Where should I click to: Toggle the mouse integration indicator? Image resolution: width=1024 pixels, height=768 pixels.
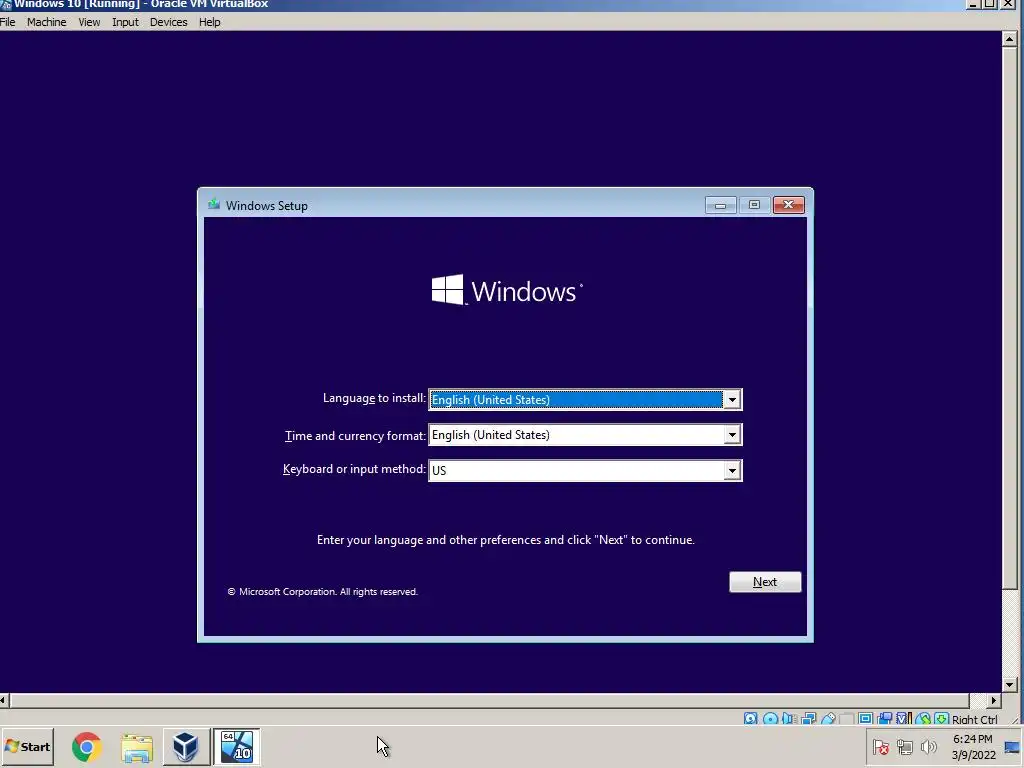click(x=923, y=719)
